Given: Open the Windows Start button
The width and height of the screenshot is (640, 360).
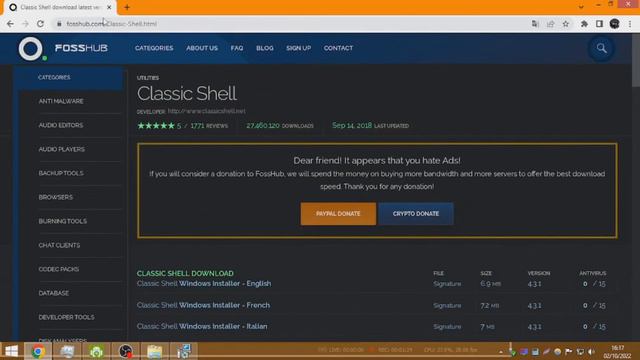Looking at the screenshot, I should (x=11, y=351).
